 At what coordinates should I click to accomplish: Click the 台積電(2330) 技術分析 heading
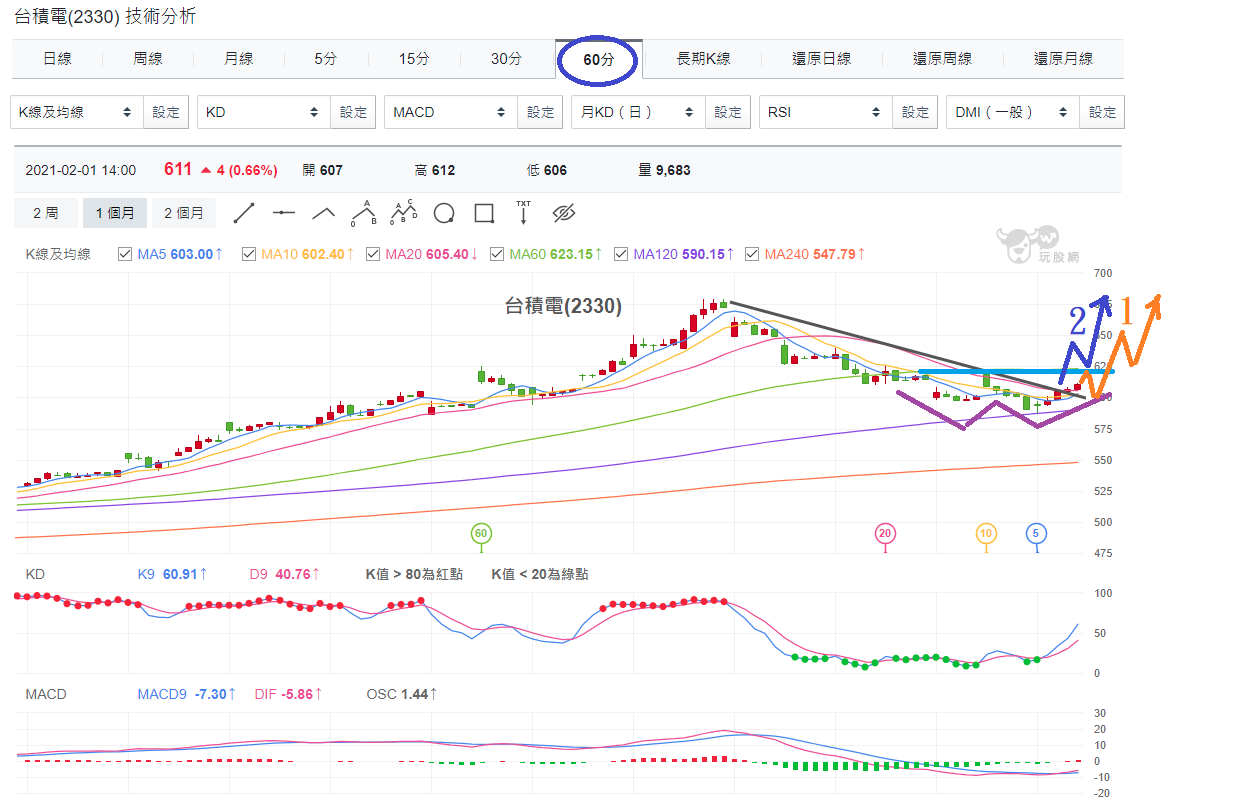pyautogui.click(x=105, y=16)
